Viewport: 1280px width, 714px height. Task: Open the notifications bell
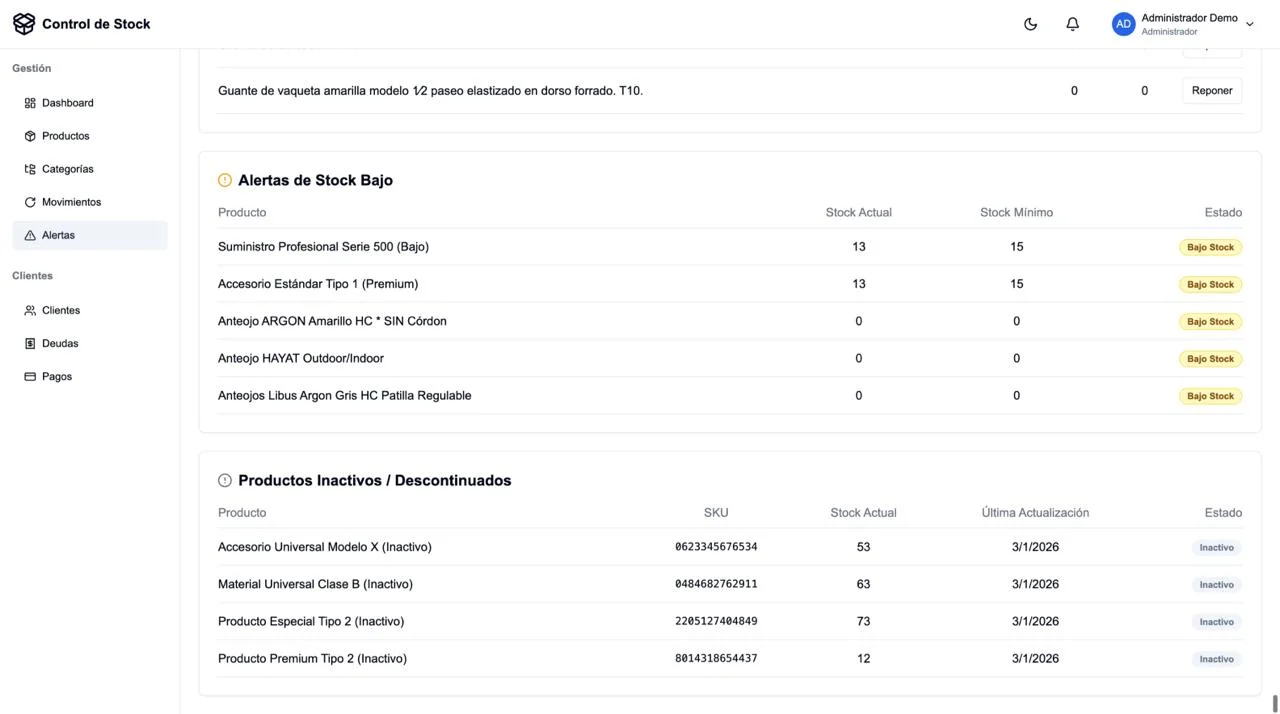pyautogui.click(x=1072, y=24)
